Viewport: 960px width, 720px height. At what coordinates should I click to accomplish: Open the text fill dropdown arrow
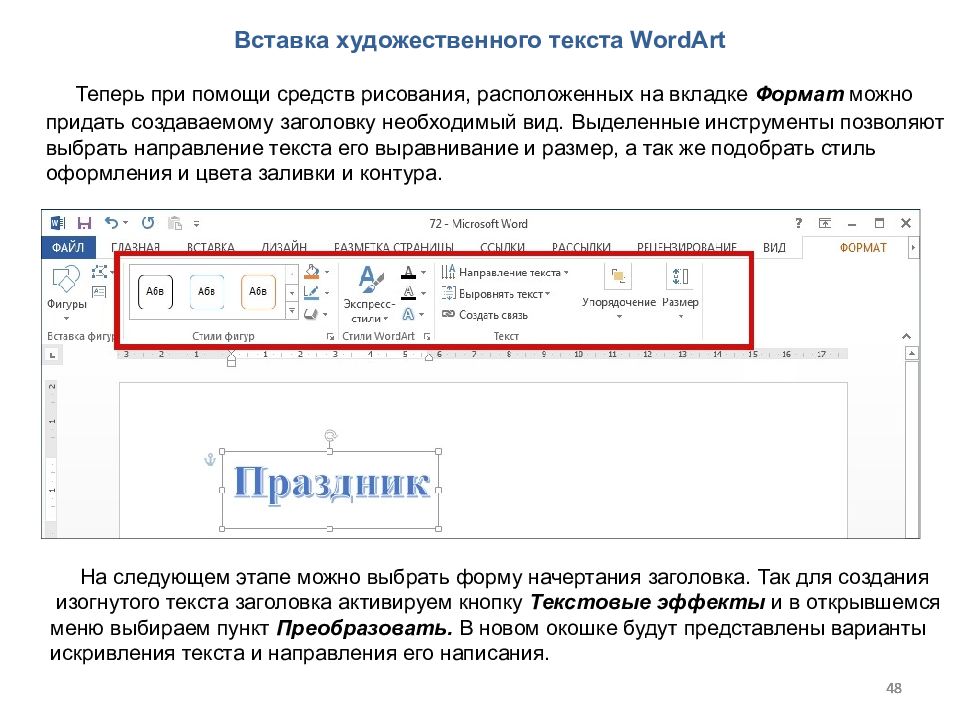coord(423,272)
